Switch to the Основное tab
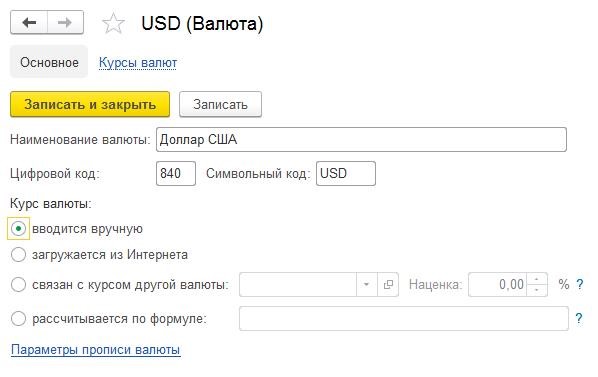Screen dimensions: 598x377 49,62
